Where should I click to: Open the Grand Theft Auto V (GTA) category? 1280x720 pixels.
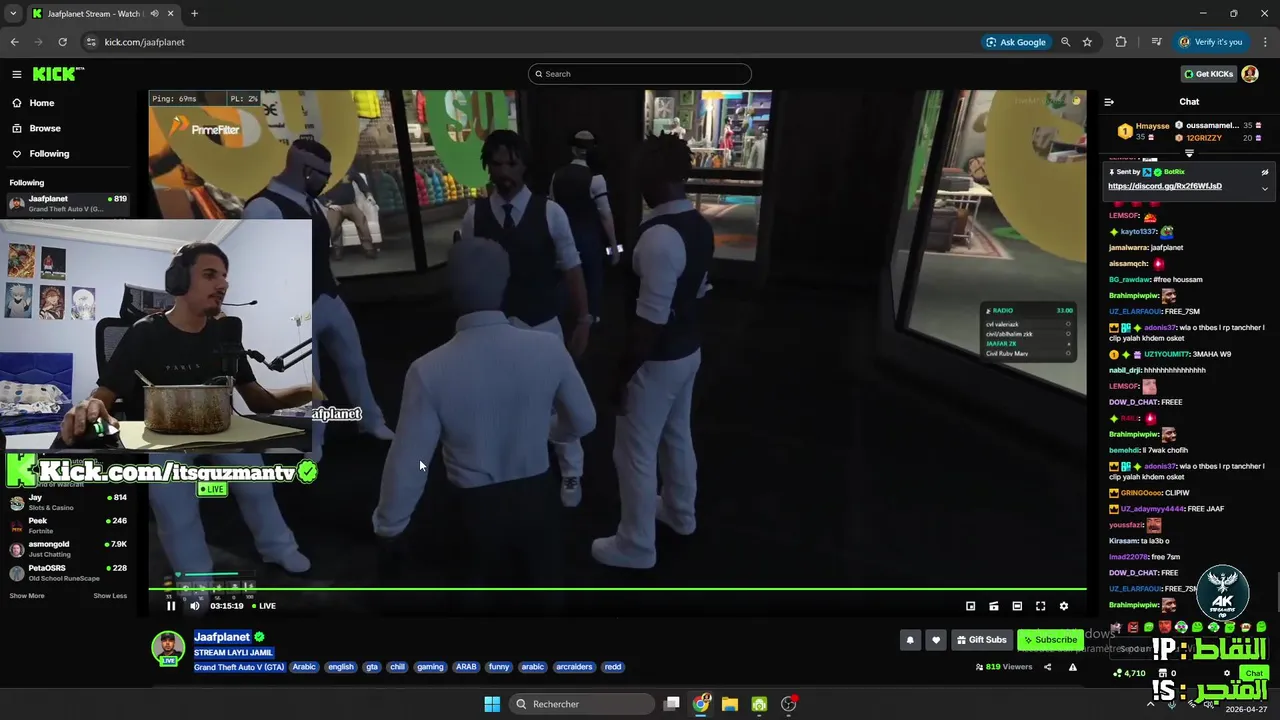(239, 667)
